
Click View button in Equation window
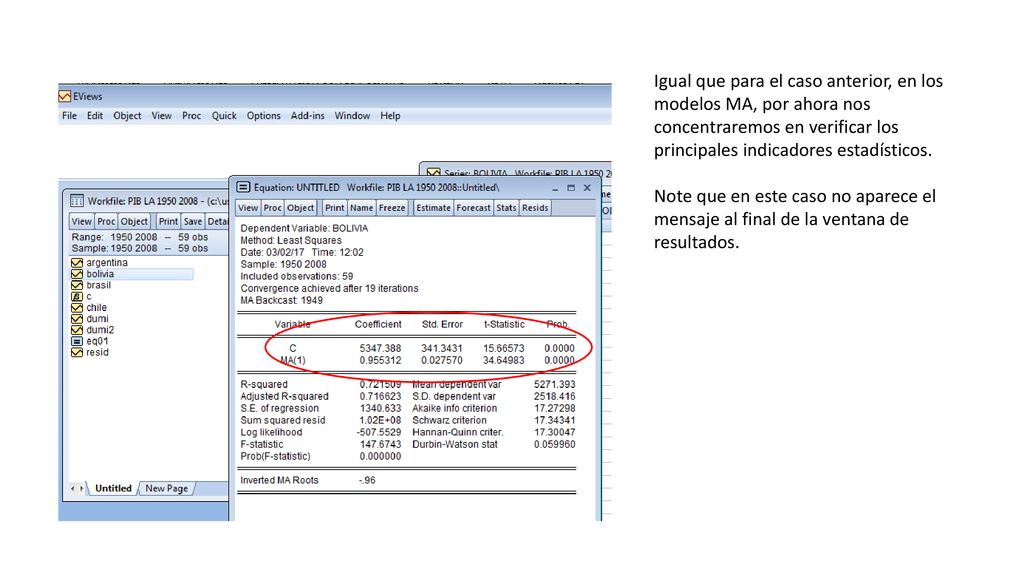248,208
